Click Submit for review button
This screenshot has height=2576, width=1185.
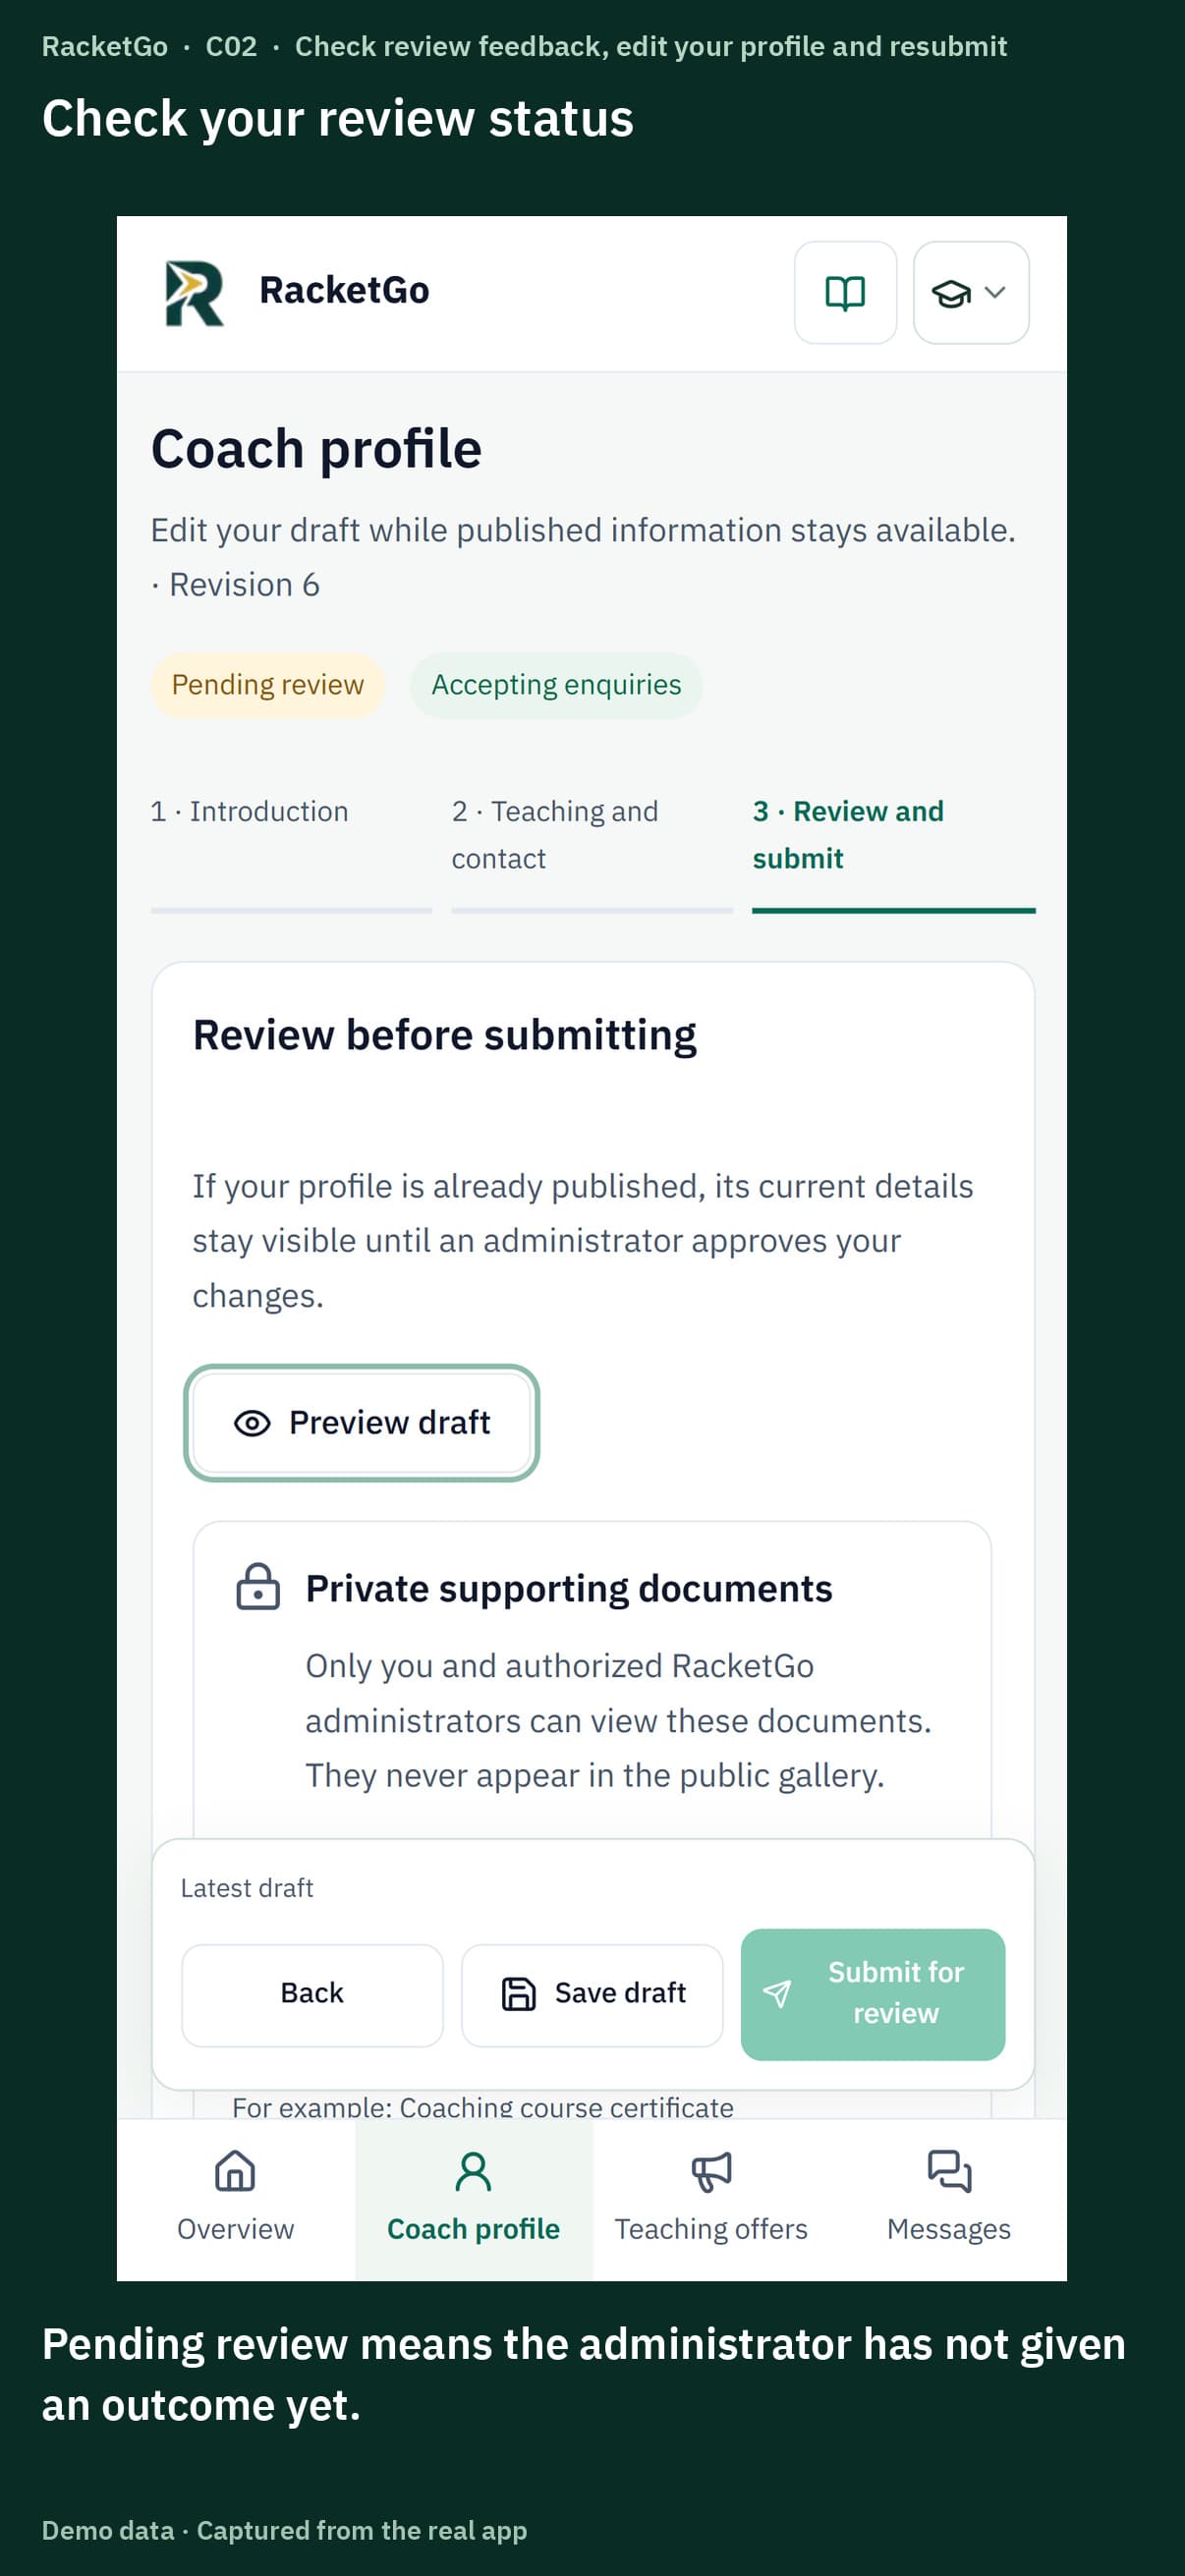(873, 1994)
